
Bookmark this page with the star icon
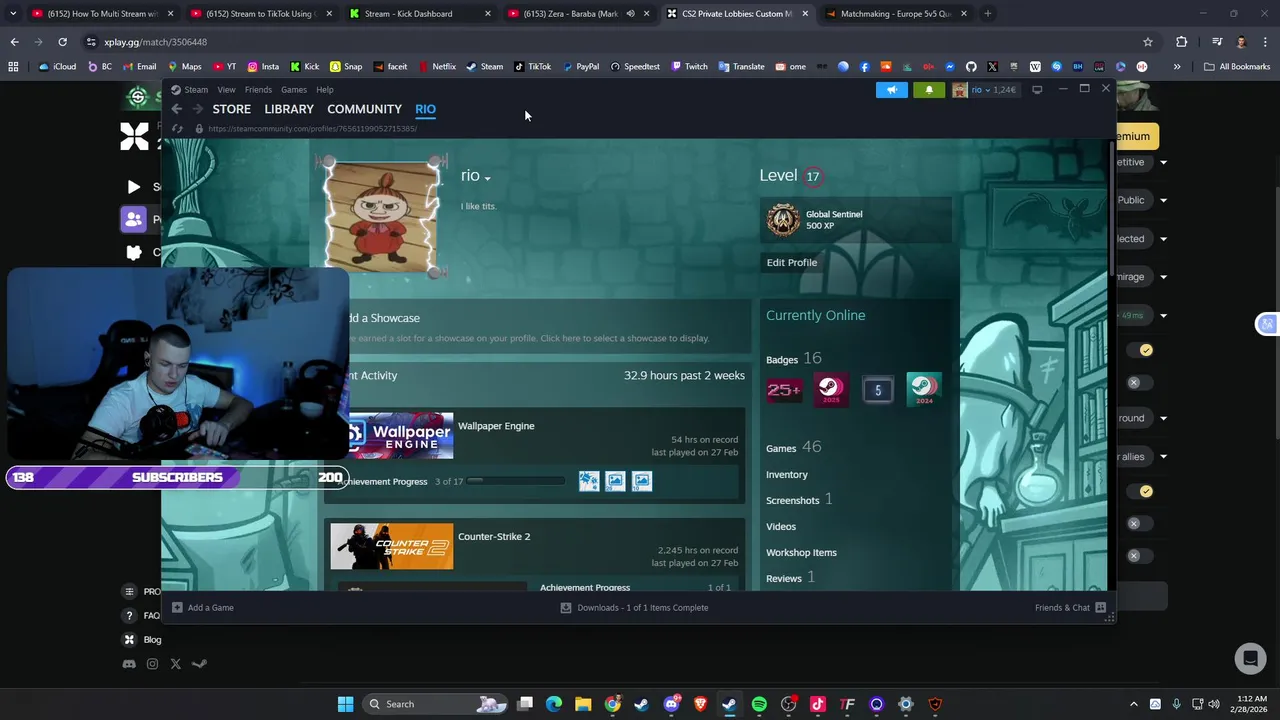(x=1148, y=42)
